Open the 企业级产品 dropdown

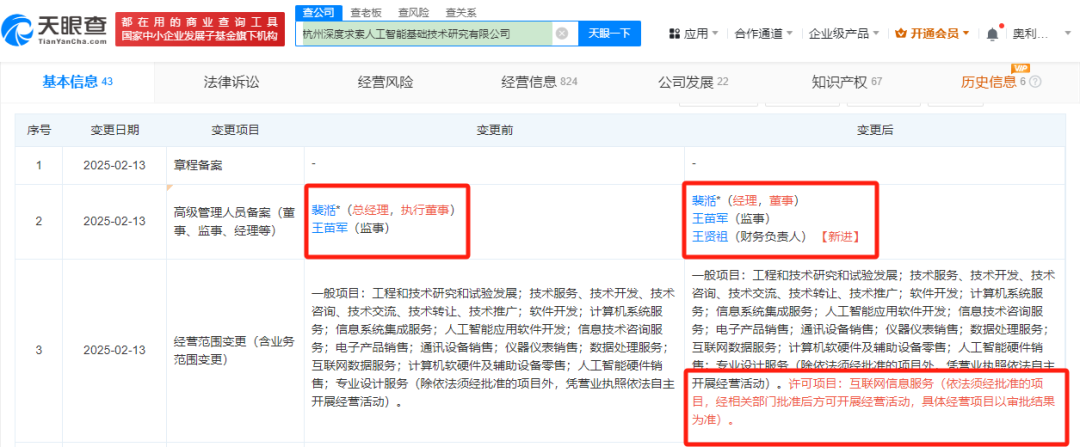tap(843, 33)
